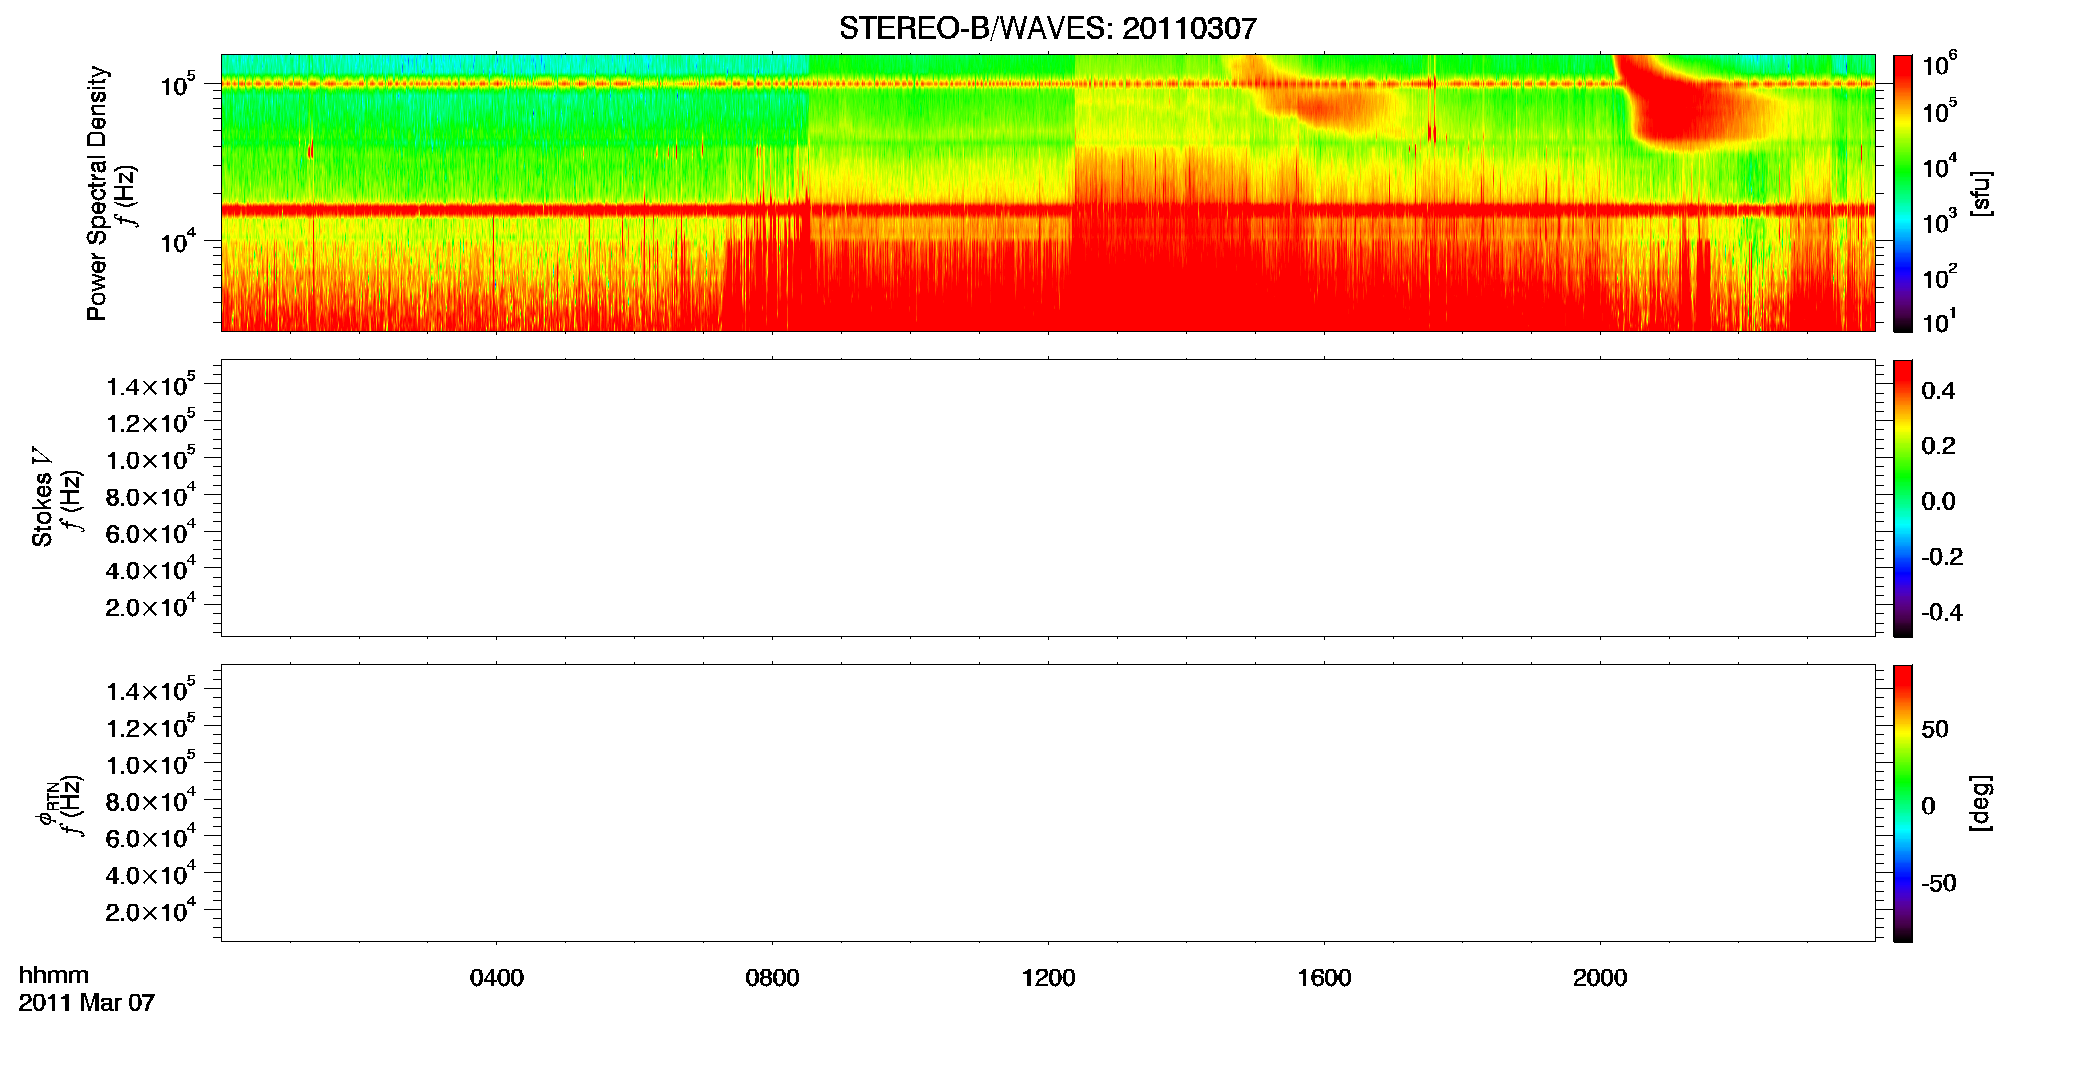Select the 1600 time tick label
This screenshot has height=1080, width=2096.
tap(1324, 978)
